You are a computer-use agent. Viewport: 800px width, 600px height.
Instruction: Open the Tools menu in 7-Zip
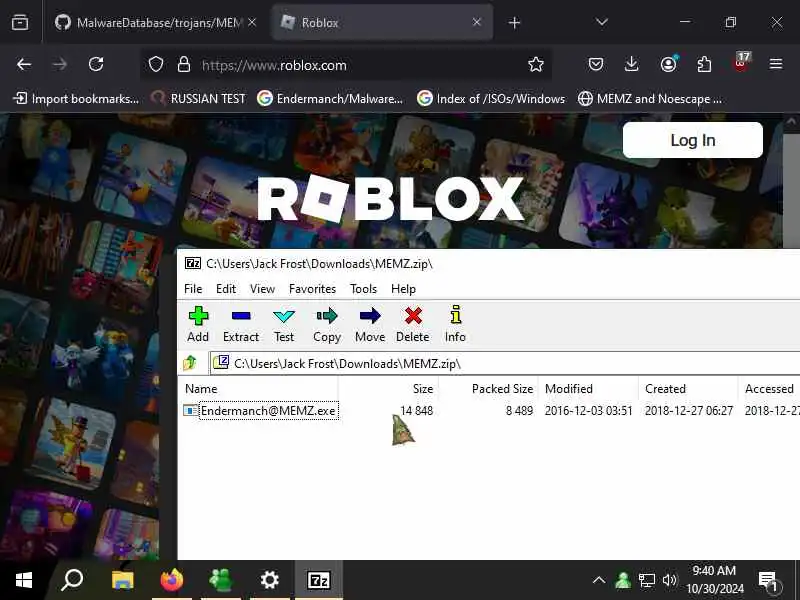click(363, 289)
